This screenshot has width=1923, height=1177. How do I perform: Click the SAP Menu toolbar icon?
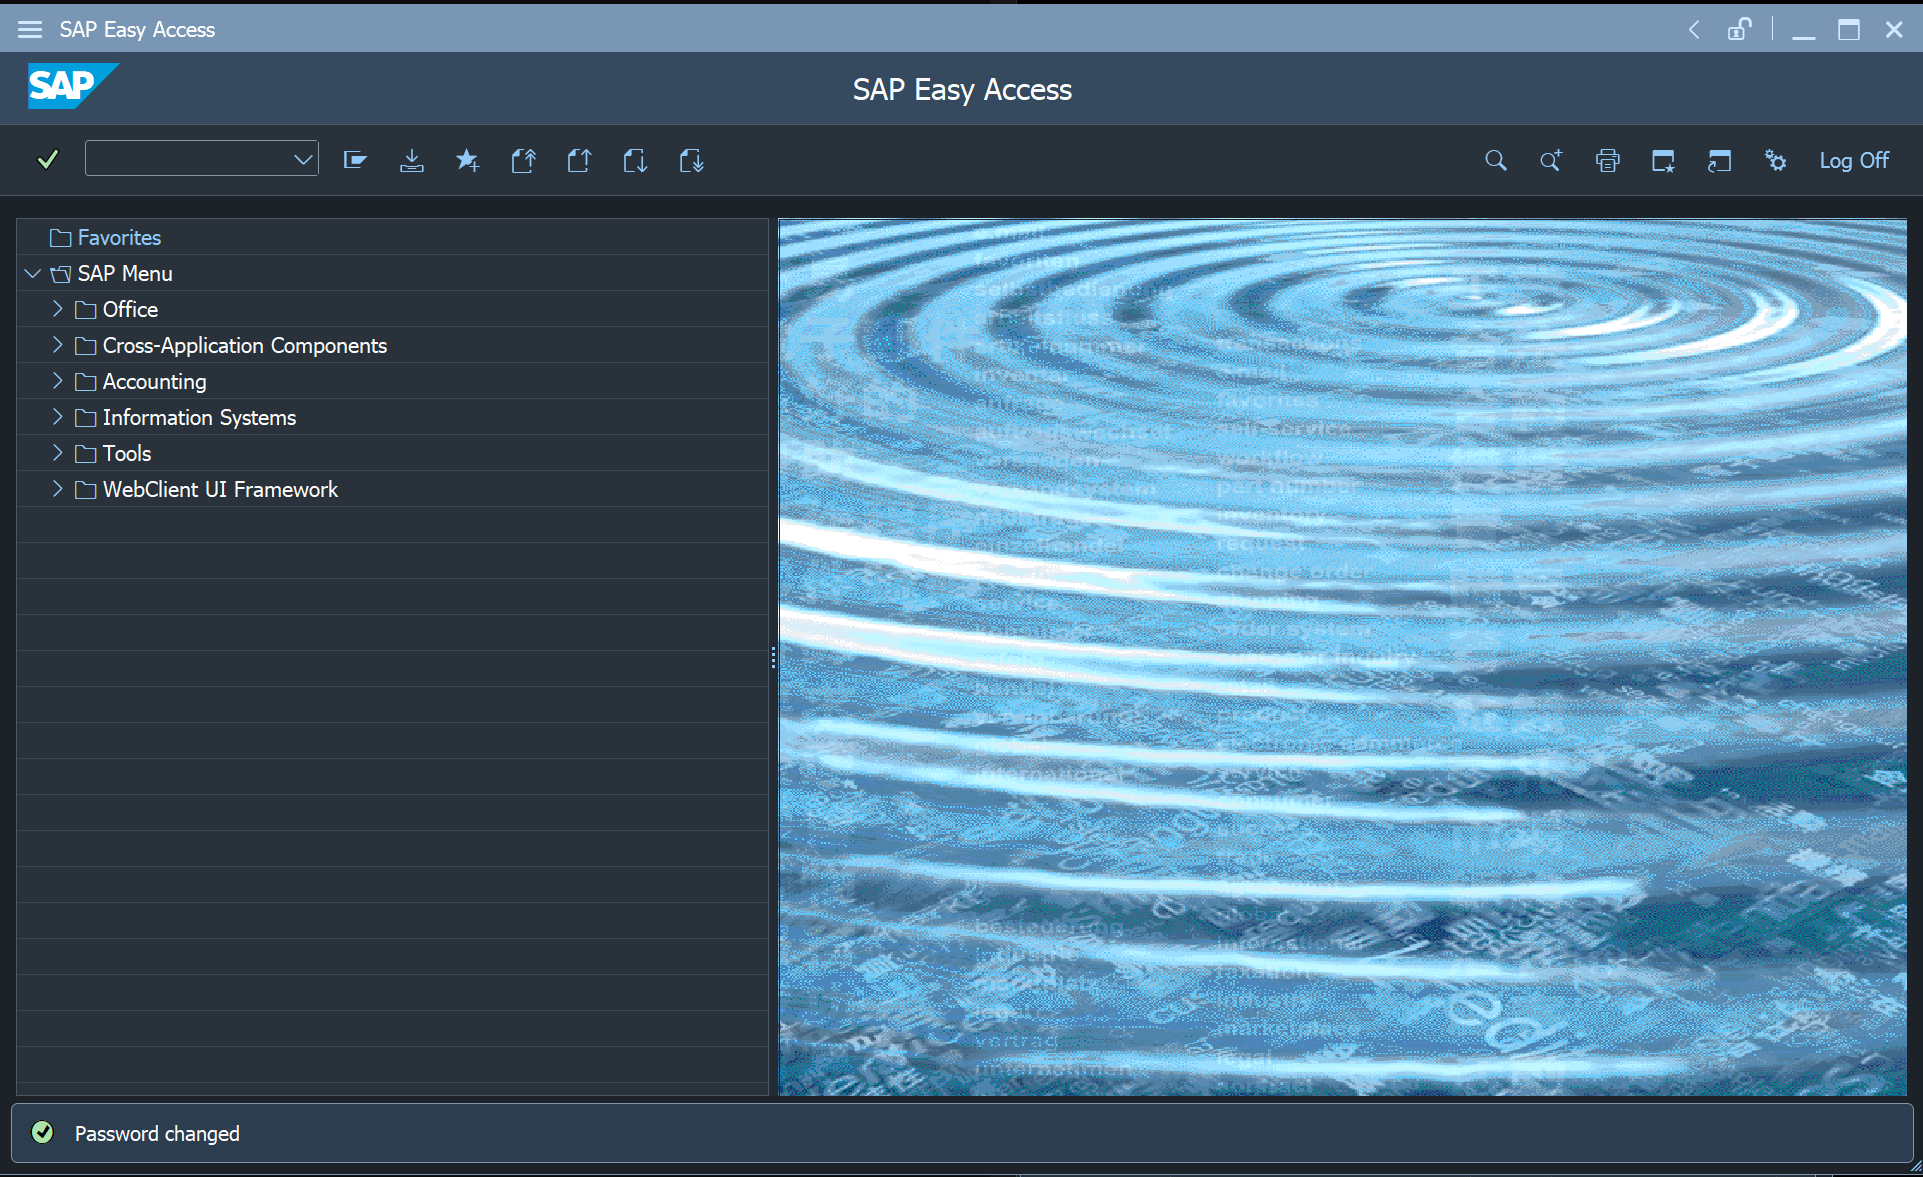pos(355,160)
